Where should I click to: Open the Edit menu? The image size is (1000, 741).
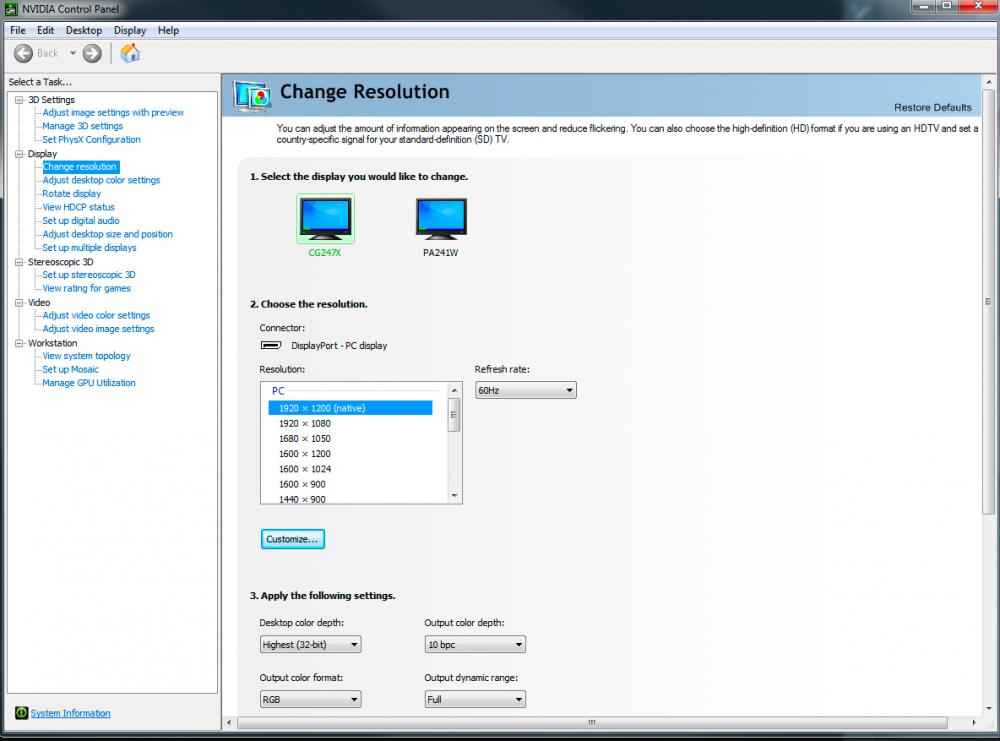(45, 31)
